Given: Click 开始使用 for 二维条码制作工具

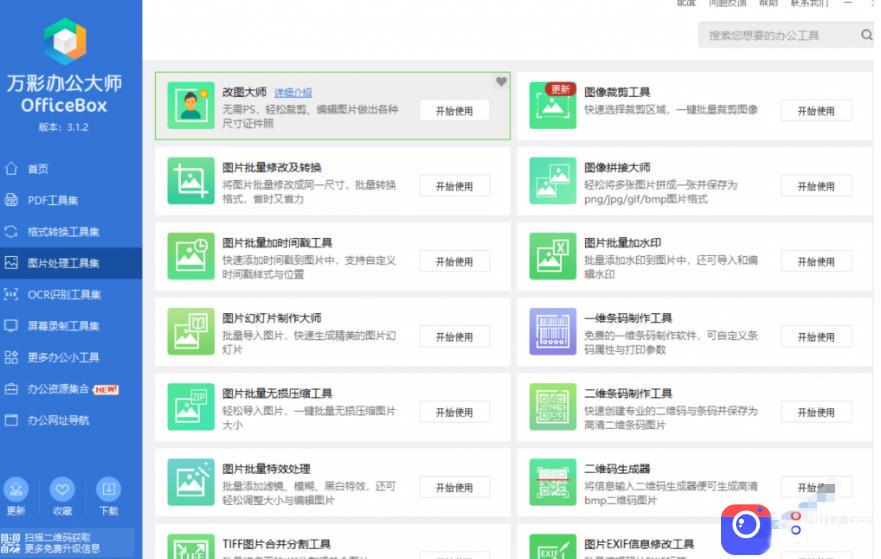Looking at the screenshot, I should tap(816, 412).
